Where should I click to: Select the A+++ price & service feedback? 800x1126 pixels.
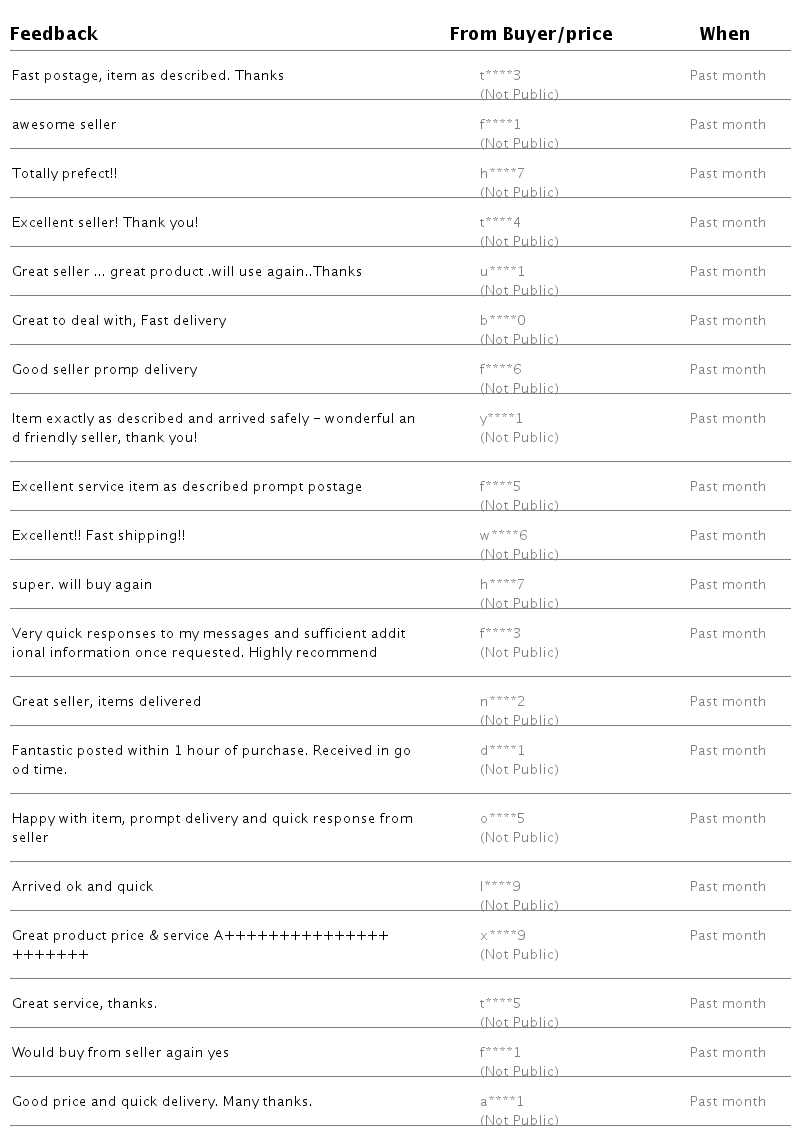(x=200, y=945)
